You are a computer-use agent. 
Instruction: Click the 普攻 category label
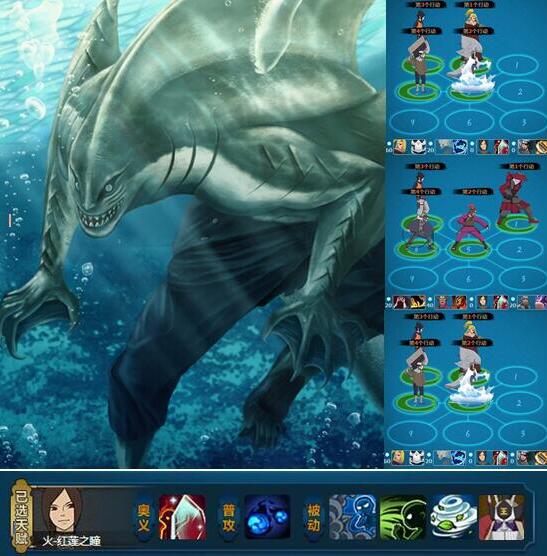(x=229, y=518)
